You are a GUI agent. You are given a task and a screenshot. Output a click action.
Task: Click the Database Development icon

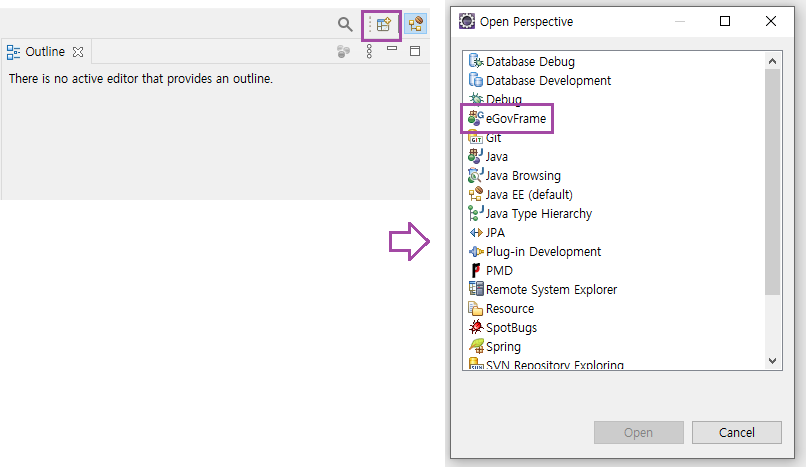476,80
